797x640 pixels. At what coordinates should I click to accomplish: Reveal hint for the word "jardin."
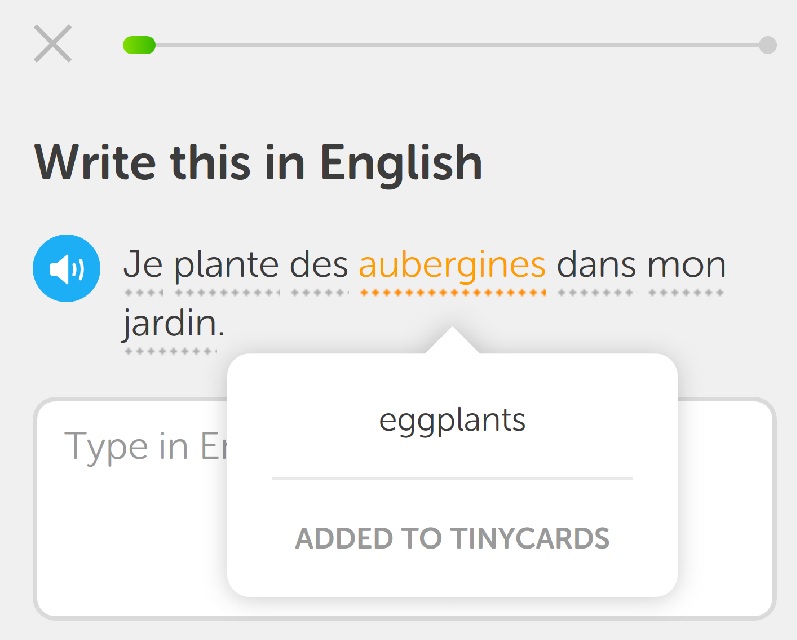click(x=173, y=323)
